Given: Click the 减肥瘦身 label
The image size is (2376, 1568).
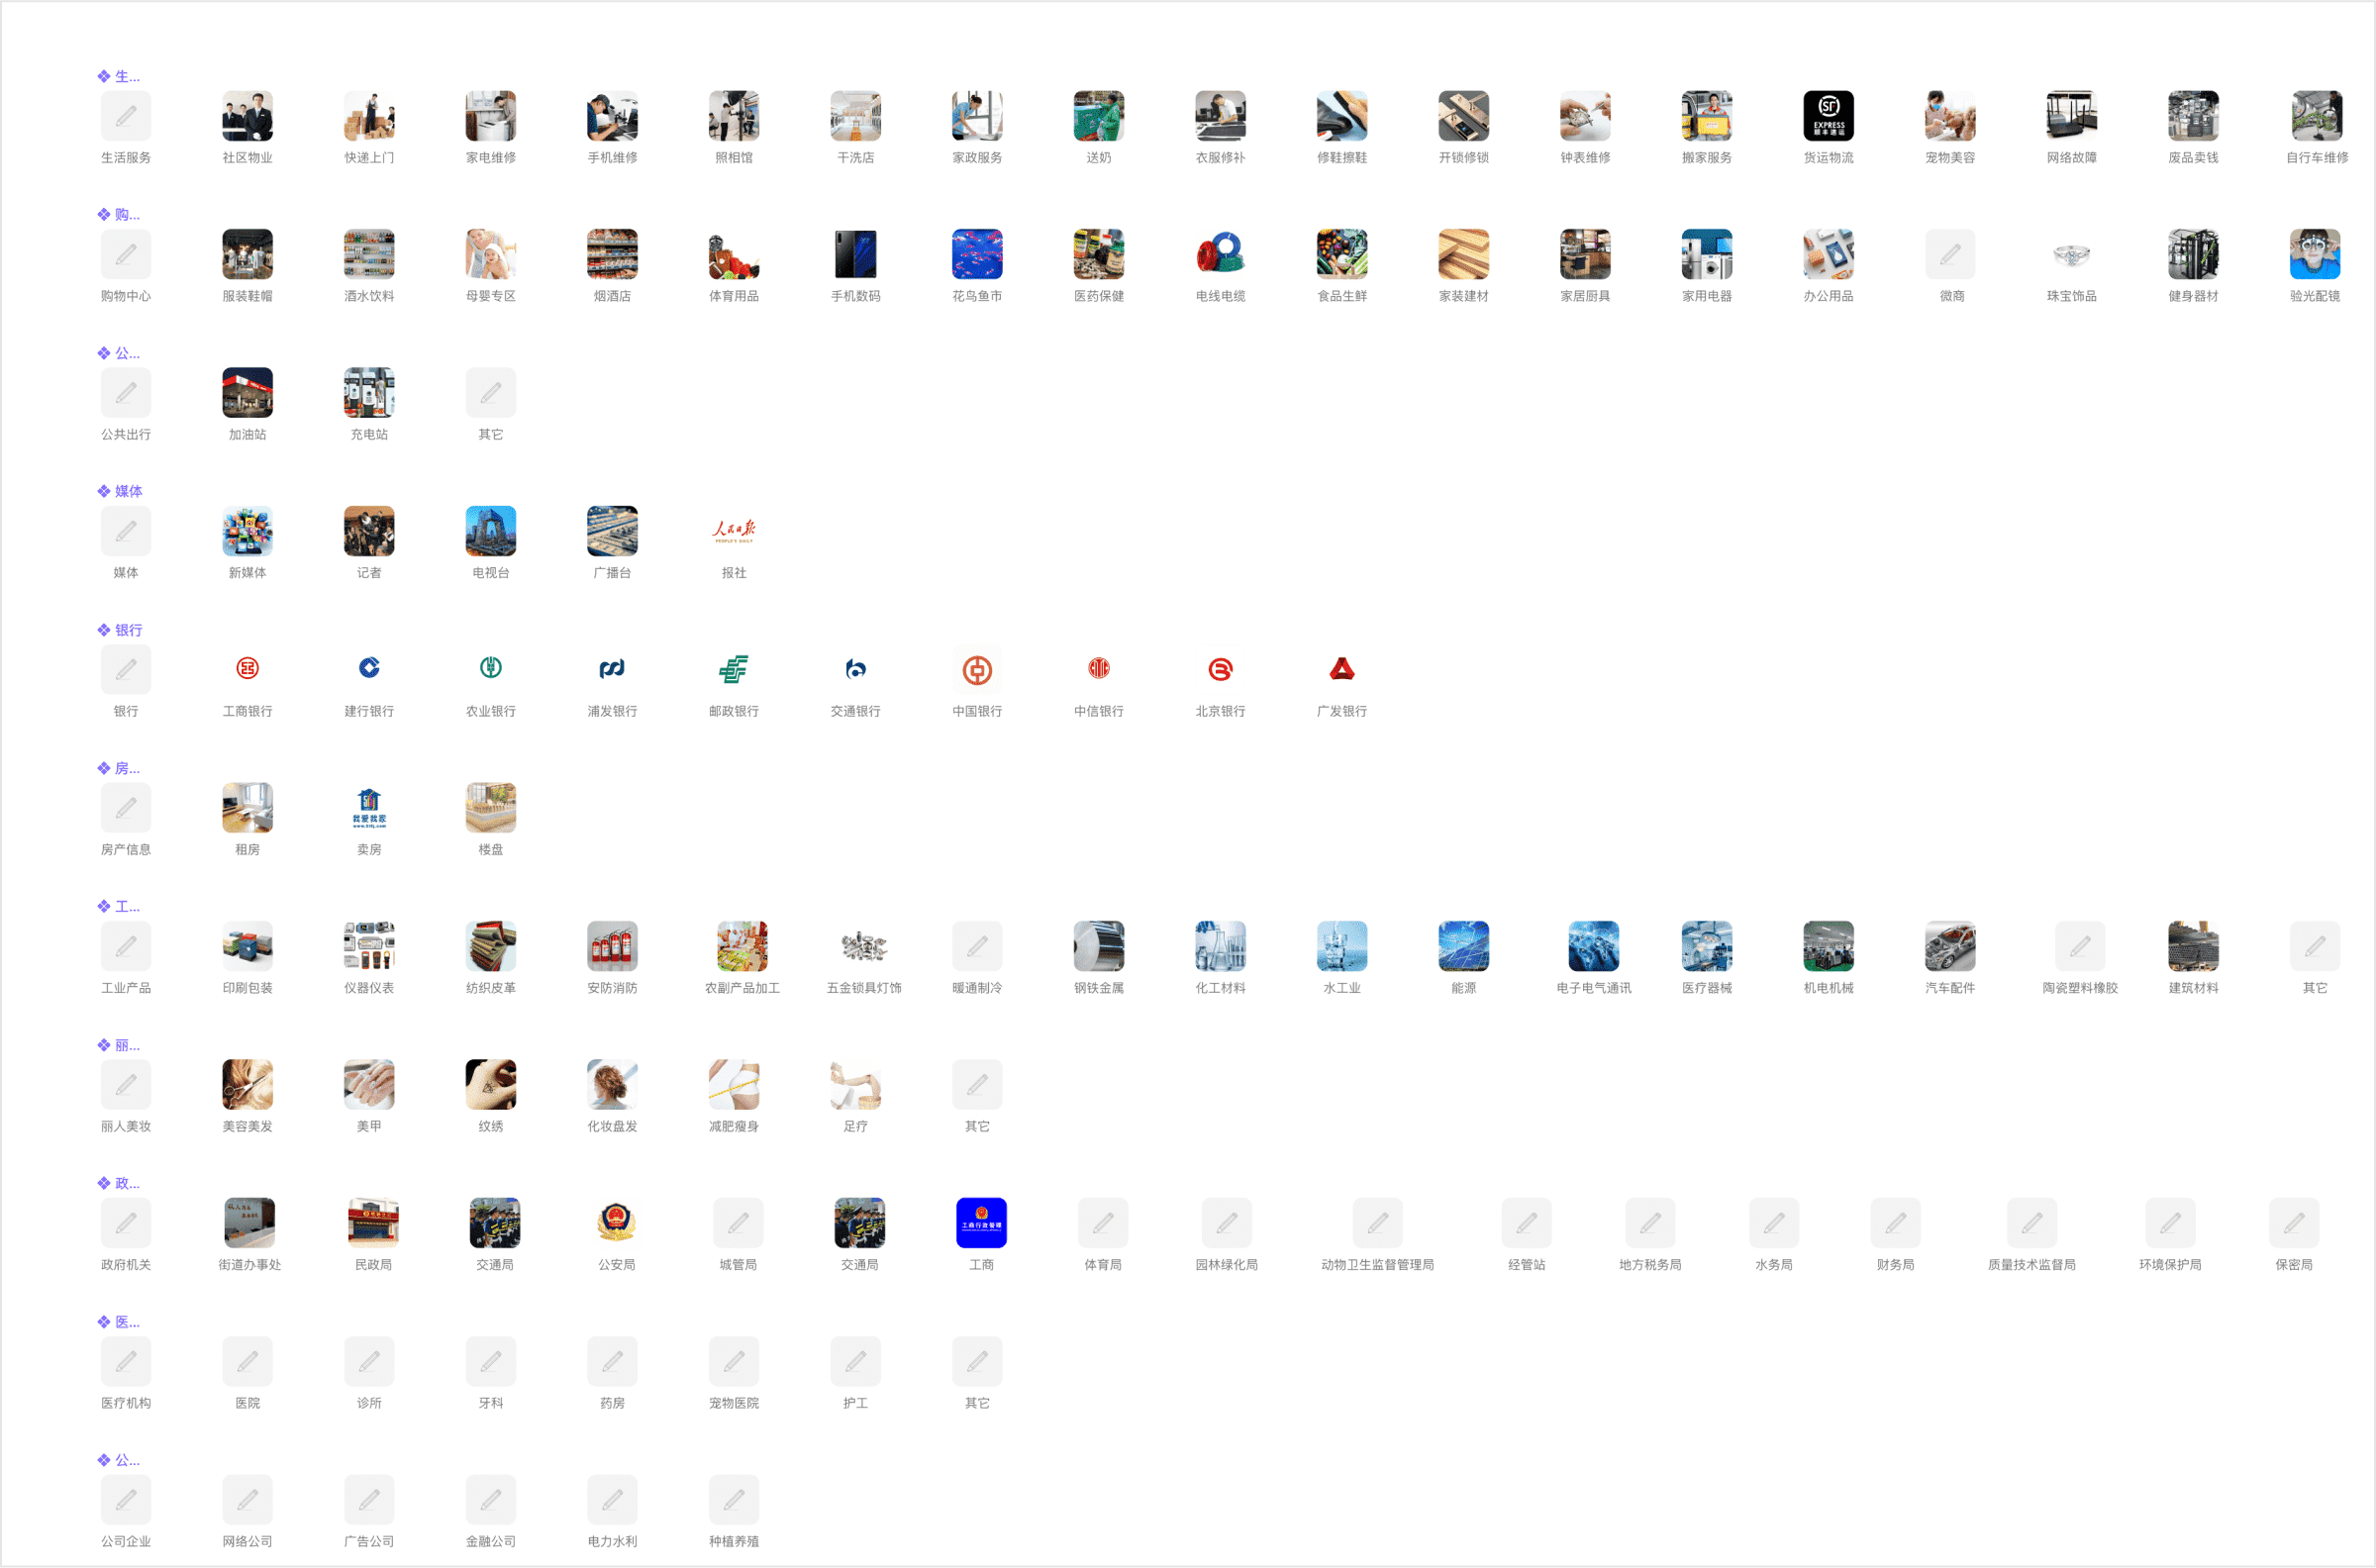Looking at the screenshot, I should click(734, 1126).
